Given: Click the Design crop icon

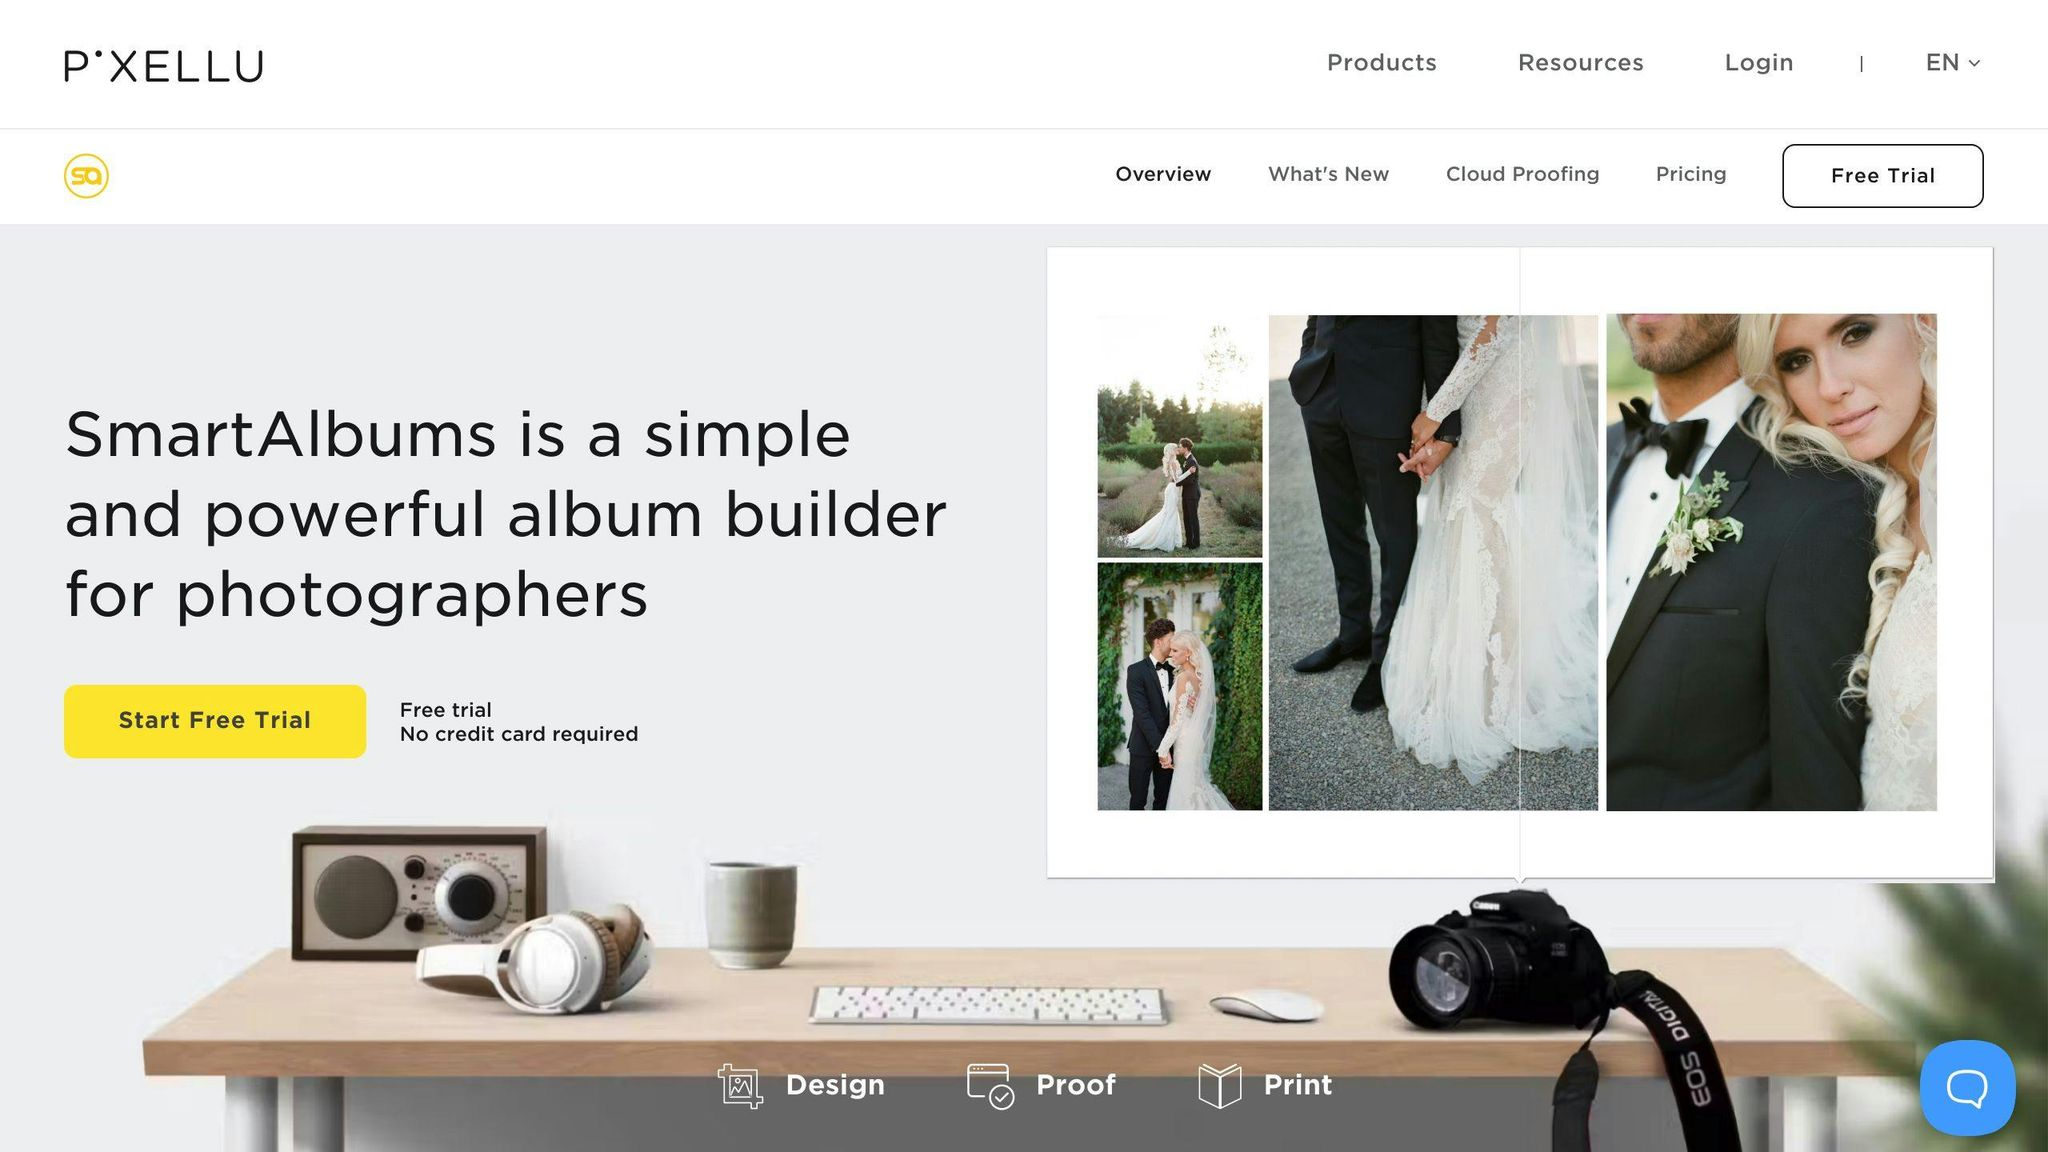Looking at the screenshot, I should pos(740,1086).
